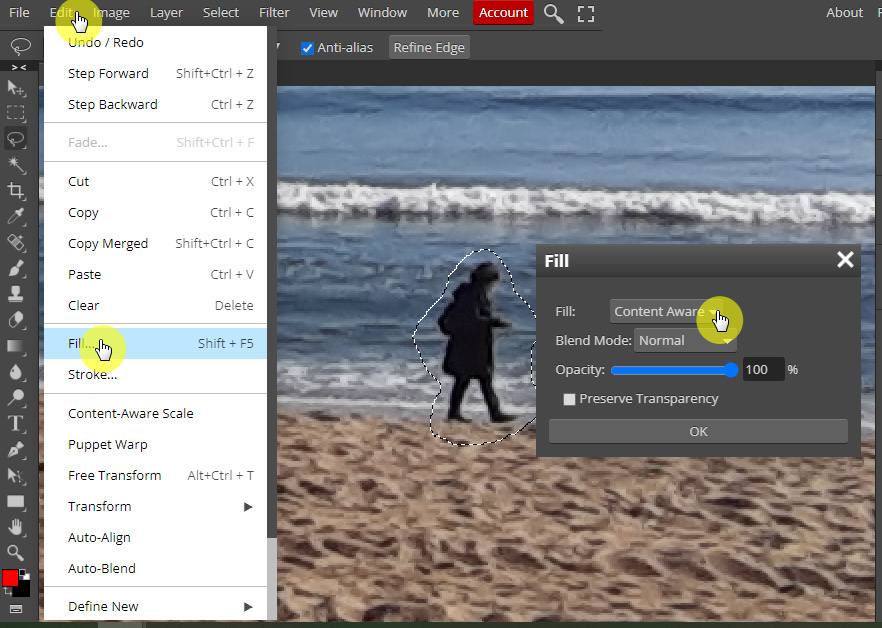Open the Blend Mode Normal dropdown
This screenshot has height=628, width=882.
(x=685, y=340)
